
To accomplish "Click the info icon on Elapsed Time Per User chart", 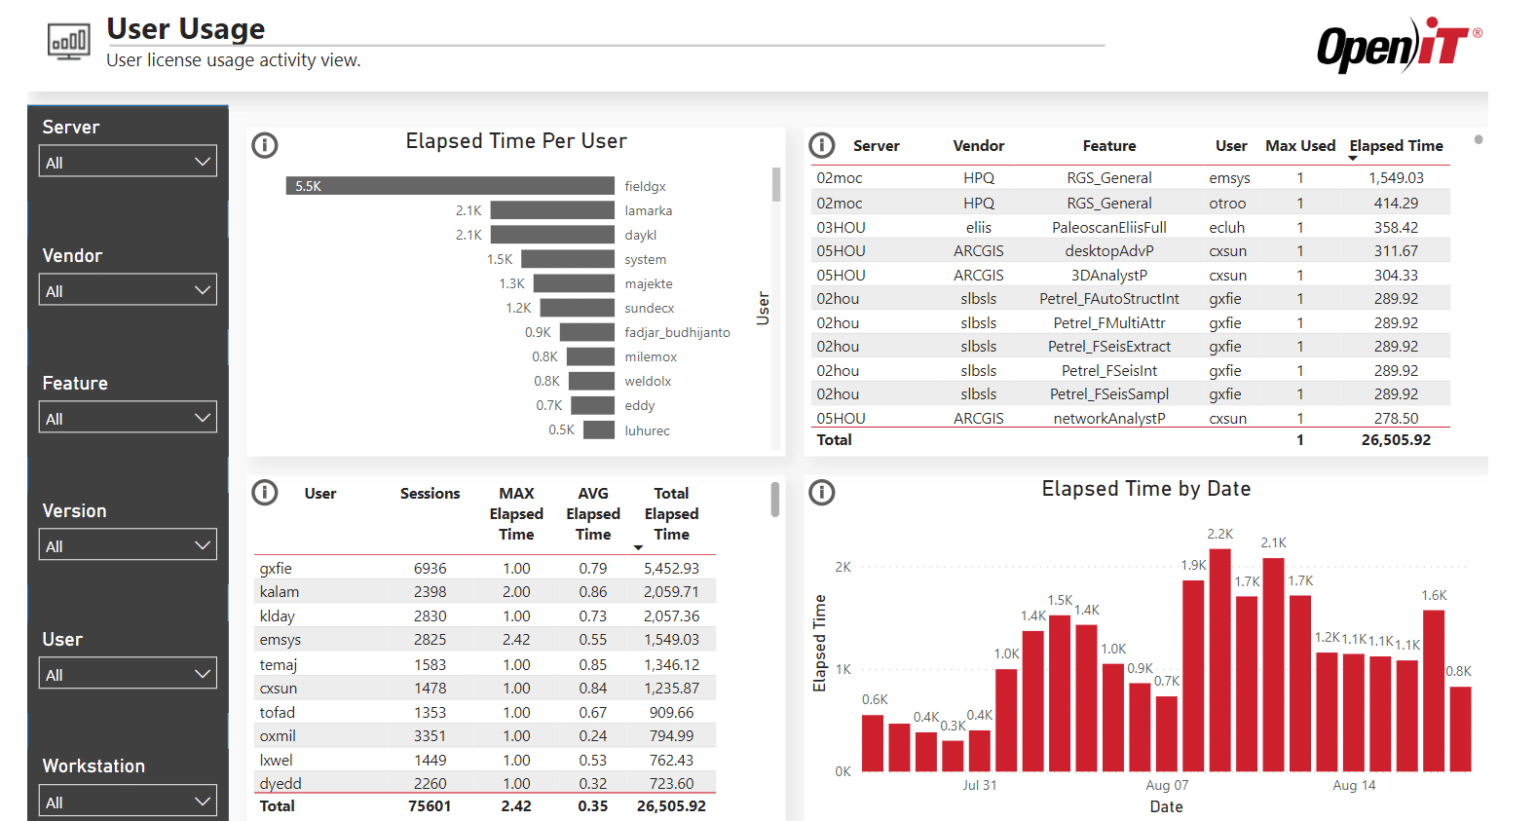I will click(264, 145).
